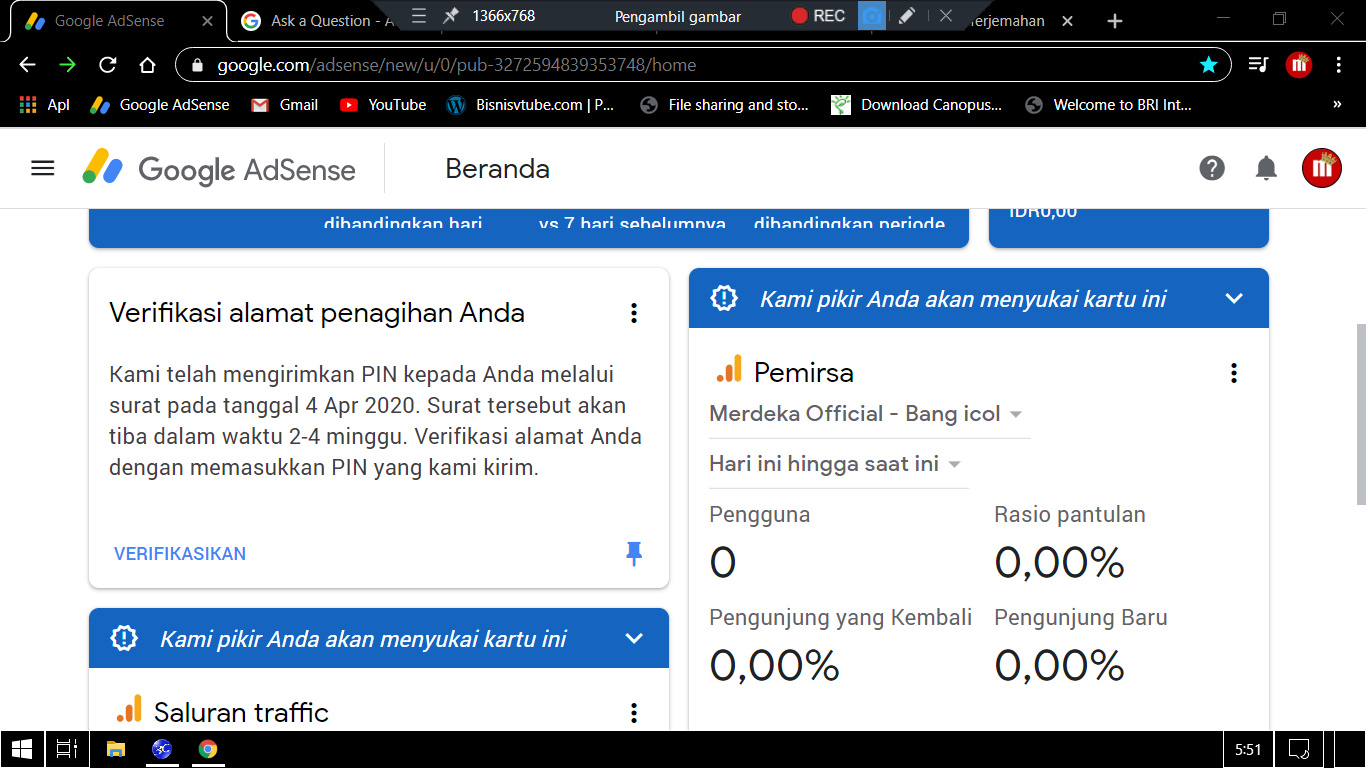Image resolution: width=1366 pixels, height=768 pixels.
Task: Close the Google AdSense tab
Action: click(207, 20)
